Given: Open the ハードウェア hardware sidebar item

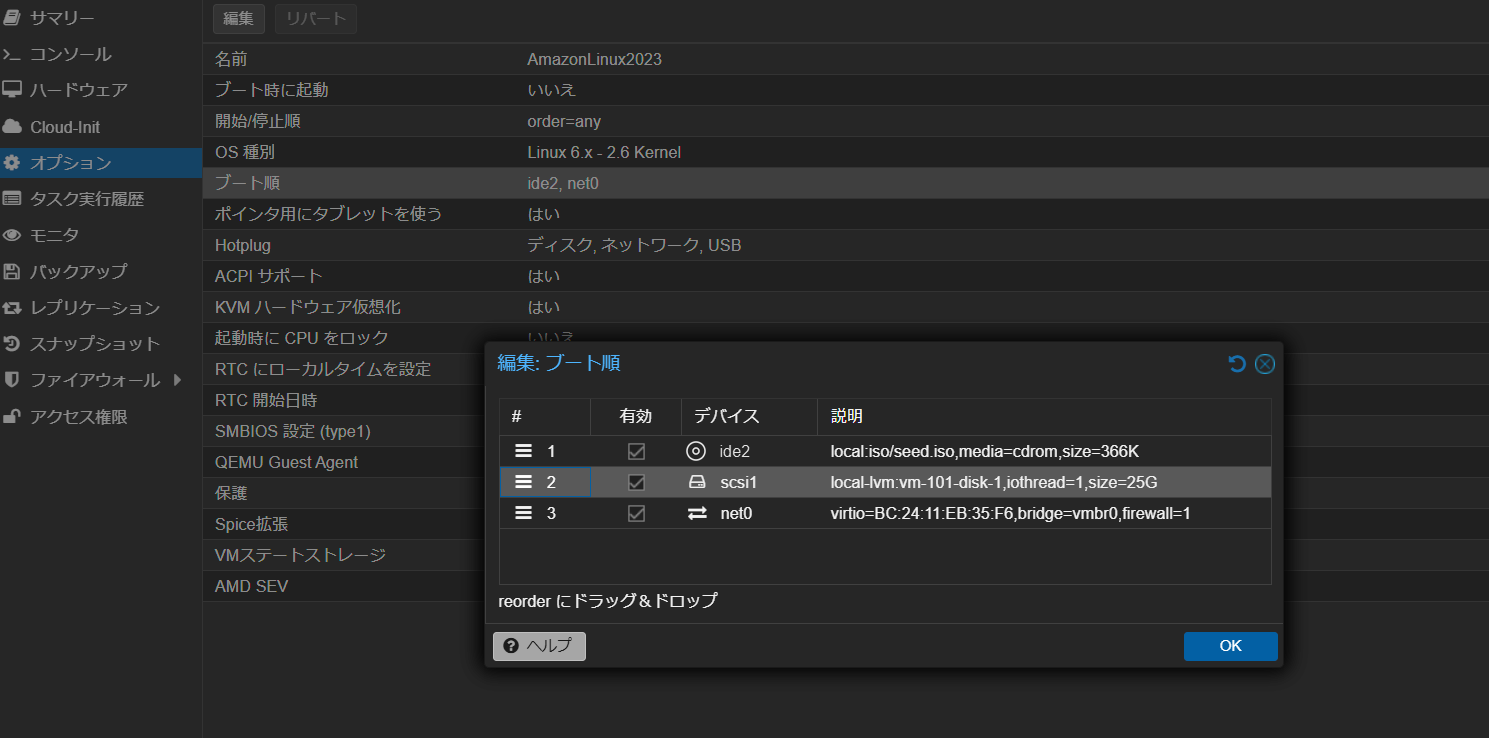Looking at the screenshot, I should 101,90.
